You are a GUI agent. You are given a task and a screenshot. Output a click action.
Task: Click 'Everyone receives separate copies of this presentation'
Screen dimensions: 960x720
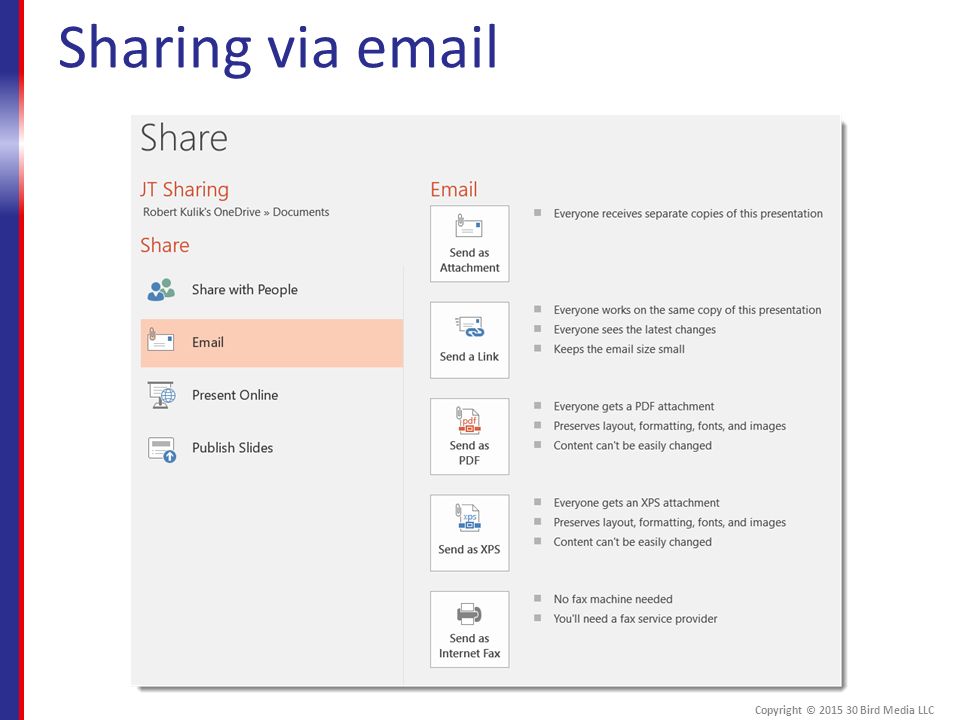point(688,214)
